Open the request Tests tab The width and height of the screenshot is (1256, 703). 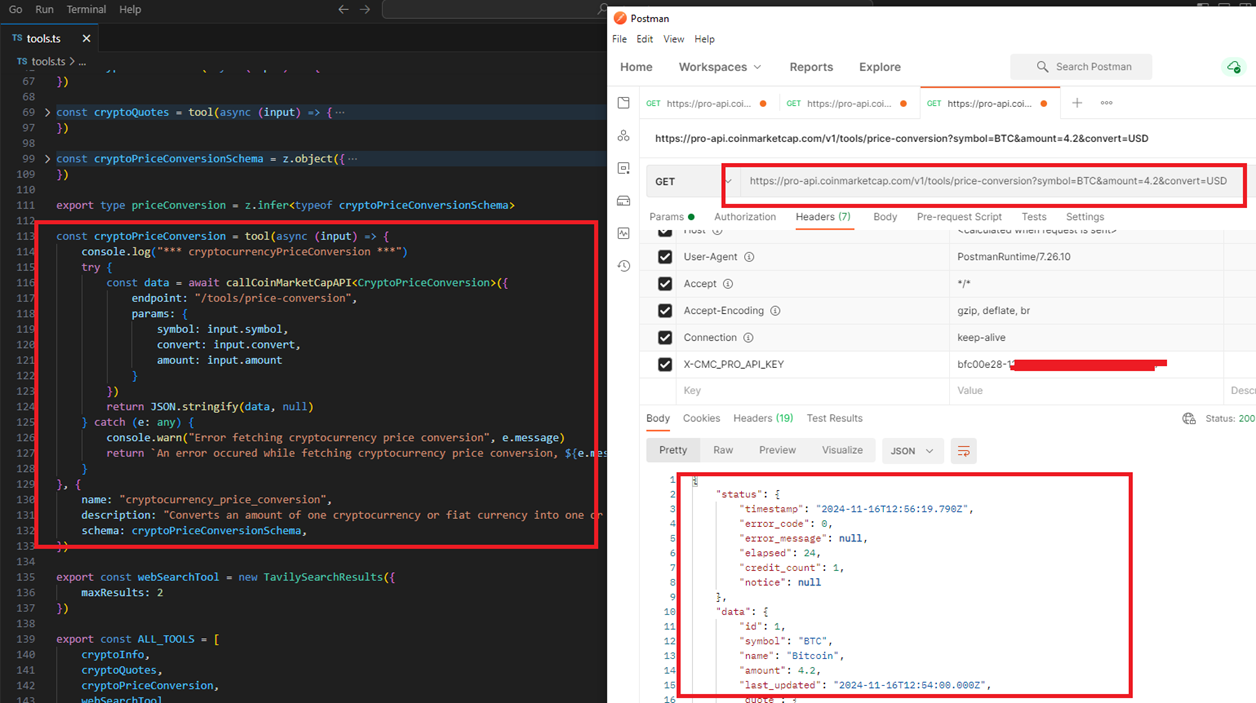1034,217
